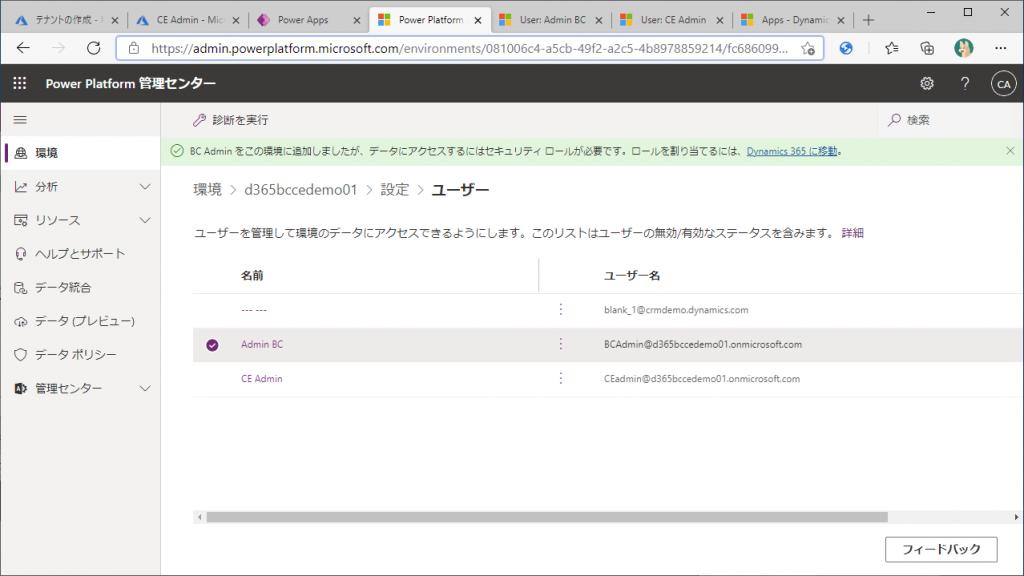The height and width of the screenshot is (576, 1024).
Task: Open the help question mark icon
Action: [x=965, y=84]
